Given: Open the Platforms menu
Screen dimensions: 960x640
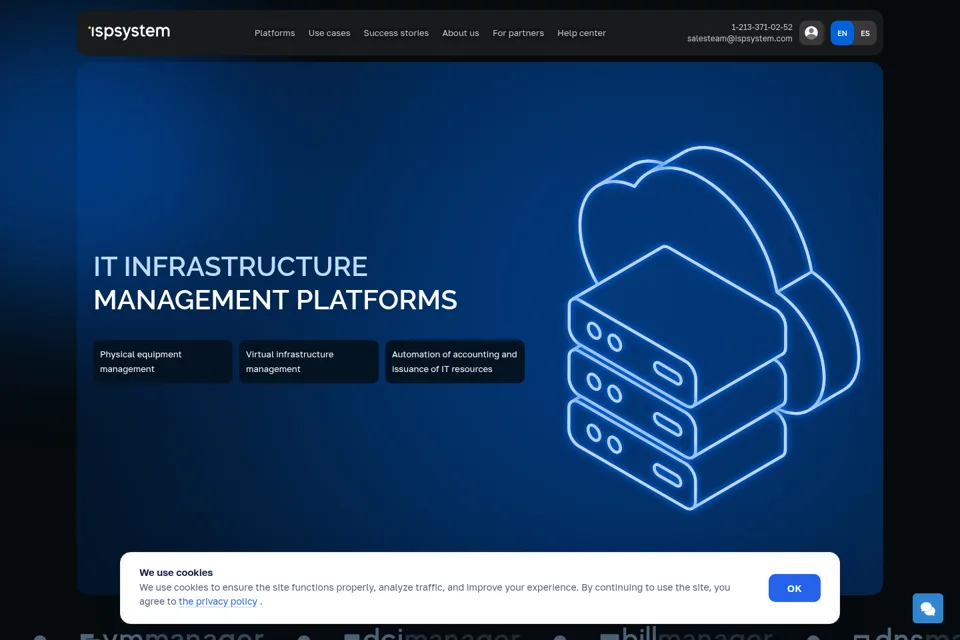Looking at the screenshot, I should [x=274, y=33].
